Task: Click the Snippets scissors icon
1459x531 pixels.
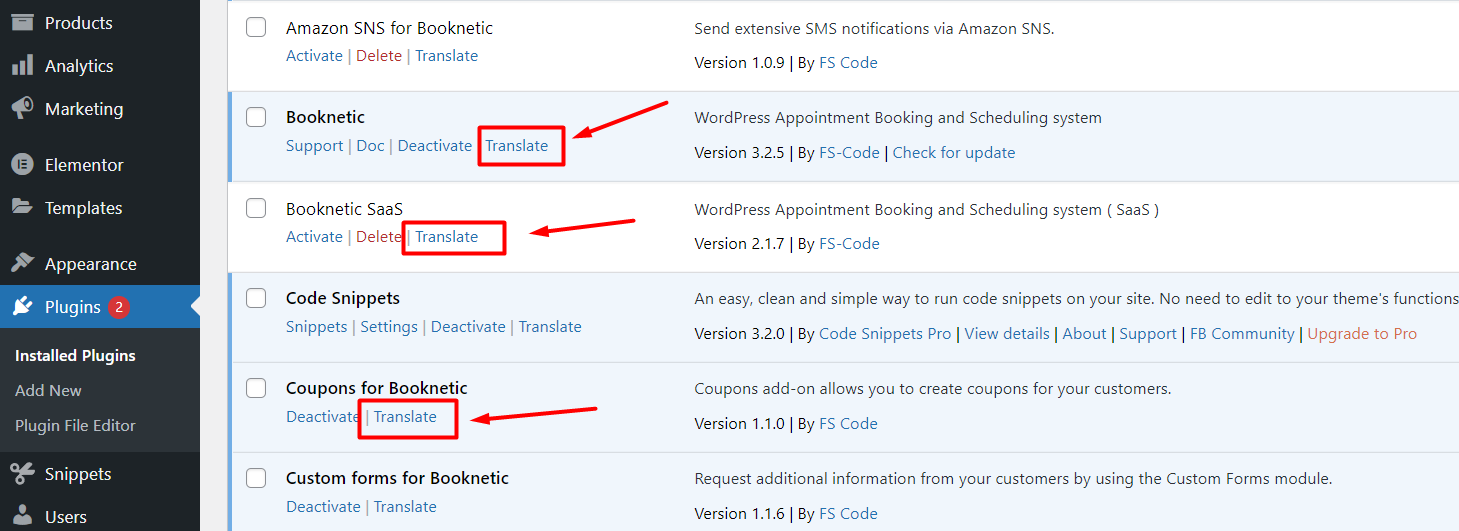Action: pos(22,474)
